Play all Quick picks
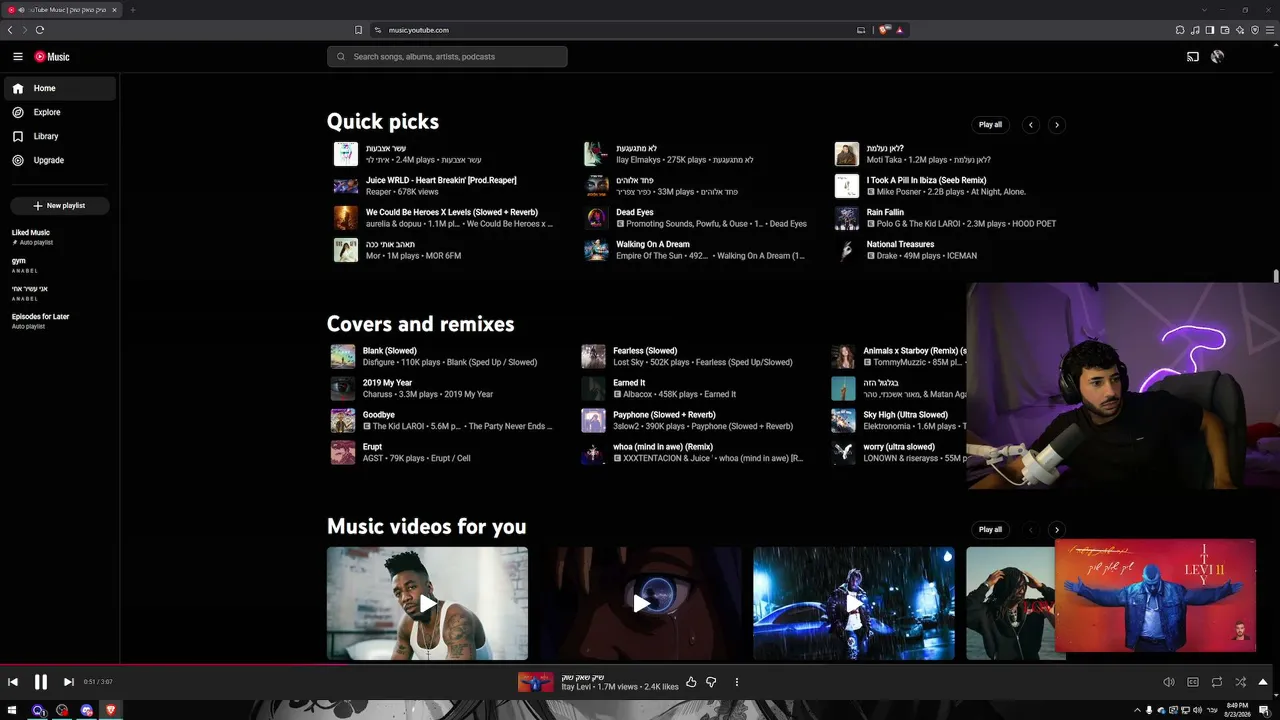The width and height of the screenshot is (1280, 720). point(990,125)
